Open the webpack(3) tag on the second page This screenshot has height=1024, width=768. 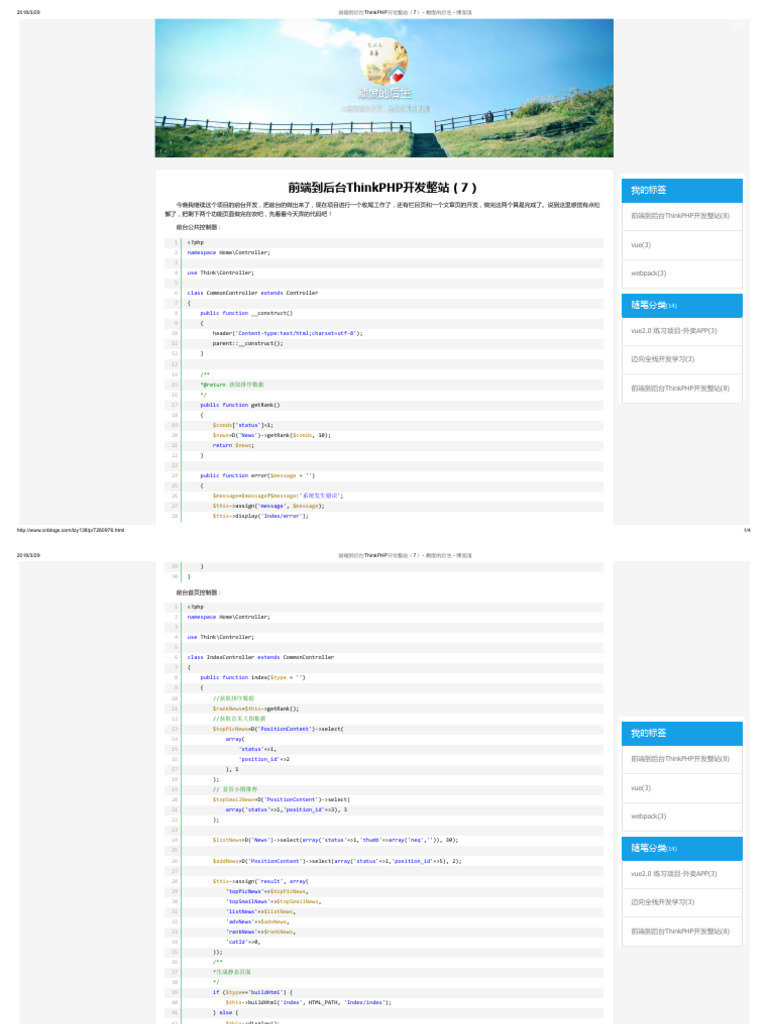pyautogui.click(x=648, y=816)
